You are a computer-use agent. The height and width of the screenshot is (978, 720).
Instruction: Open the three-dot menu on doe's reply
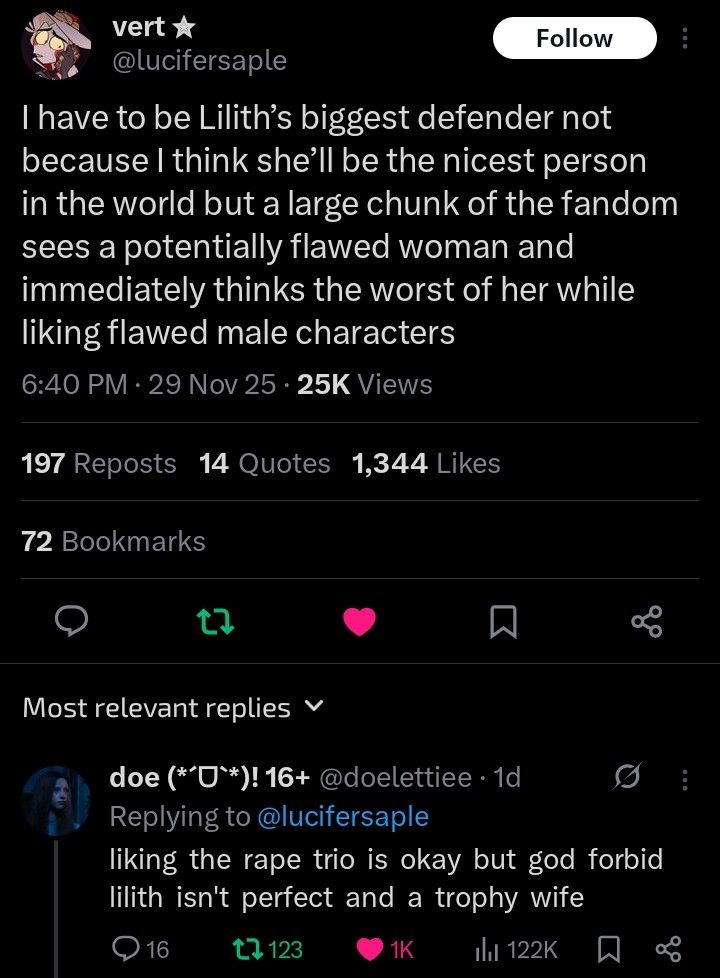[685, 777]
